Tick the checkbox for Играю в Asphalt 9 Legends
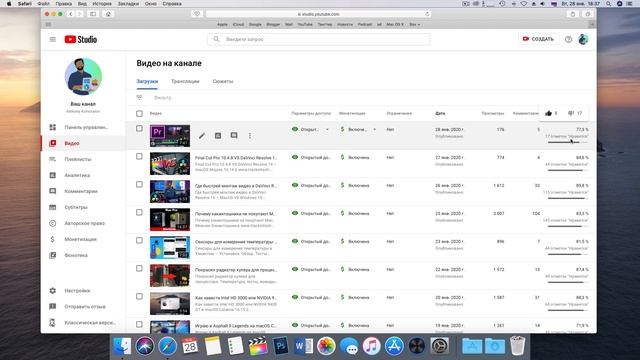 pos(139,324)
